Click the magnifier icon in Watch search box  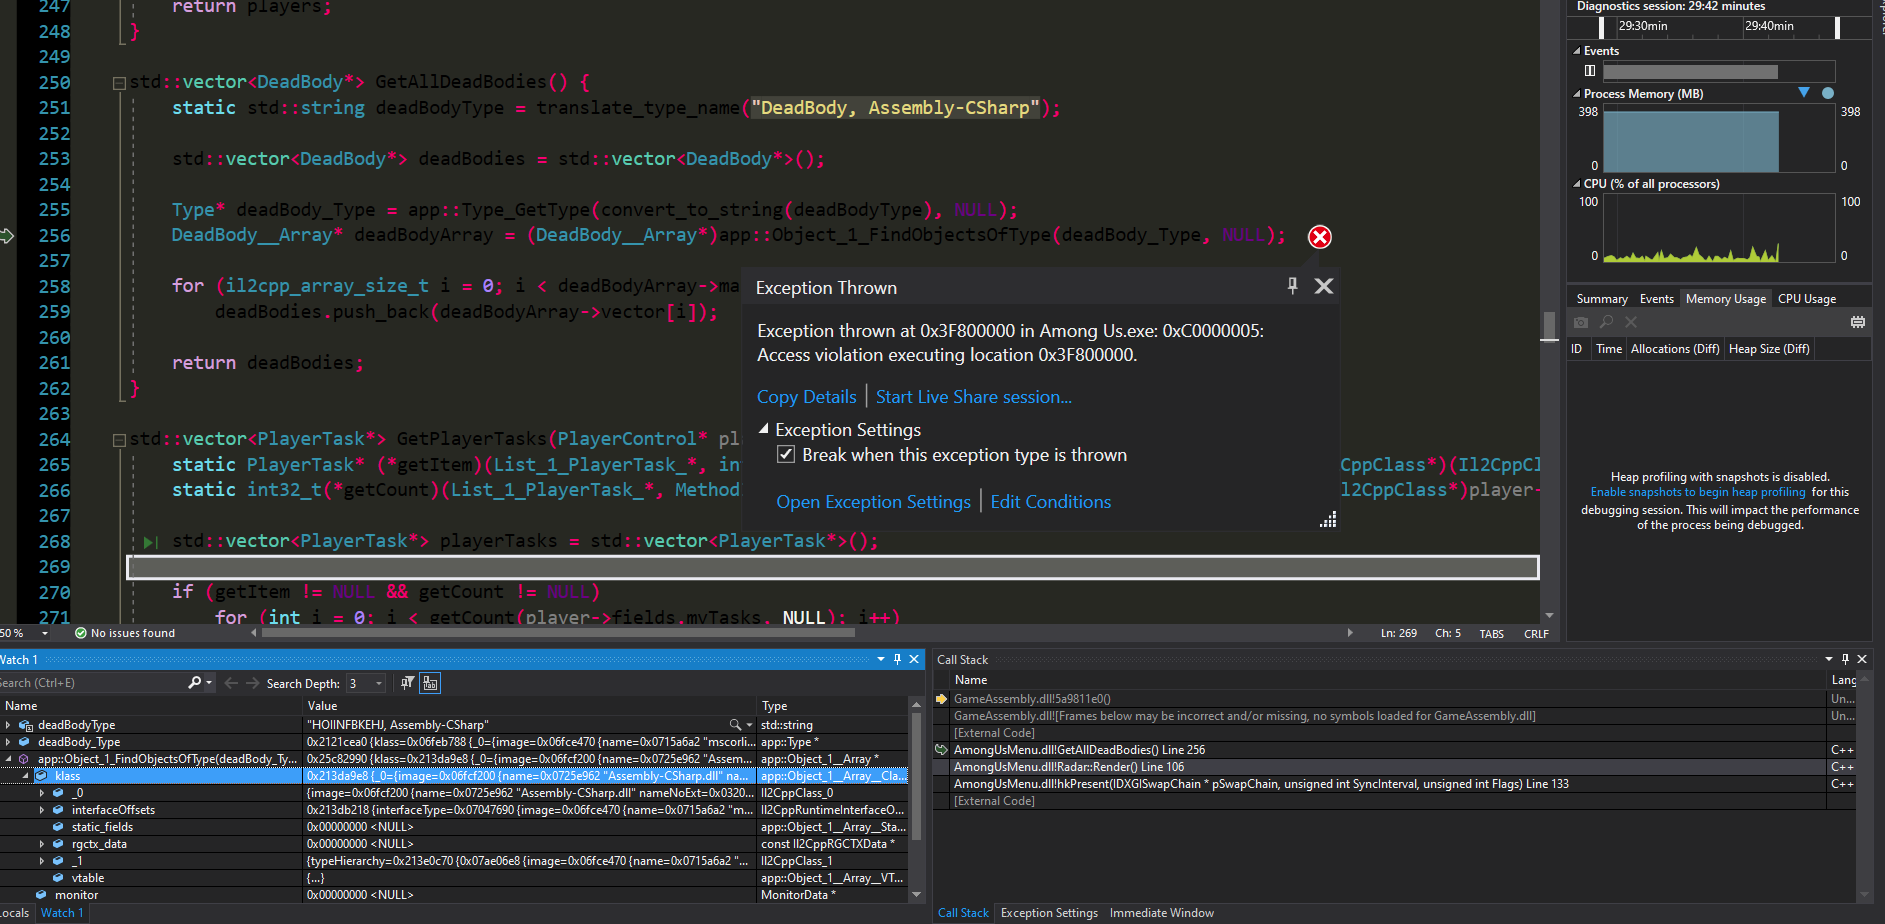tap(195, 682)
